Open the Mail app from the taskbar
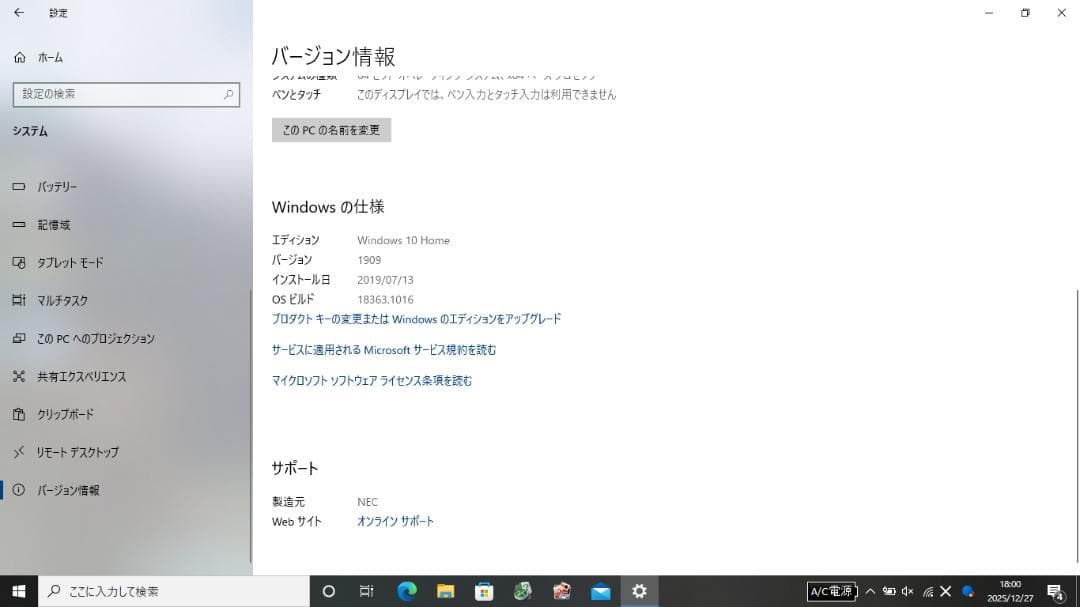Image resolution: width=1080 pixels, height=607 pixels. click(600, 591)
